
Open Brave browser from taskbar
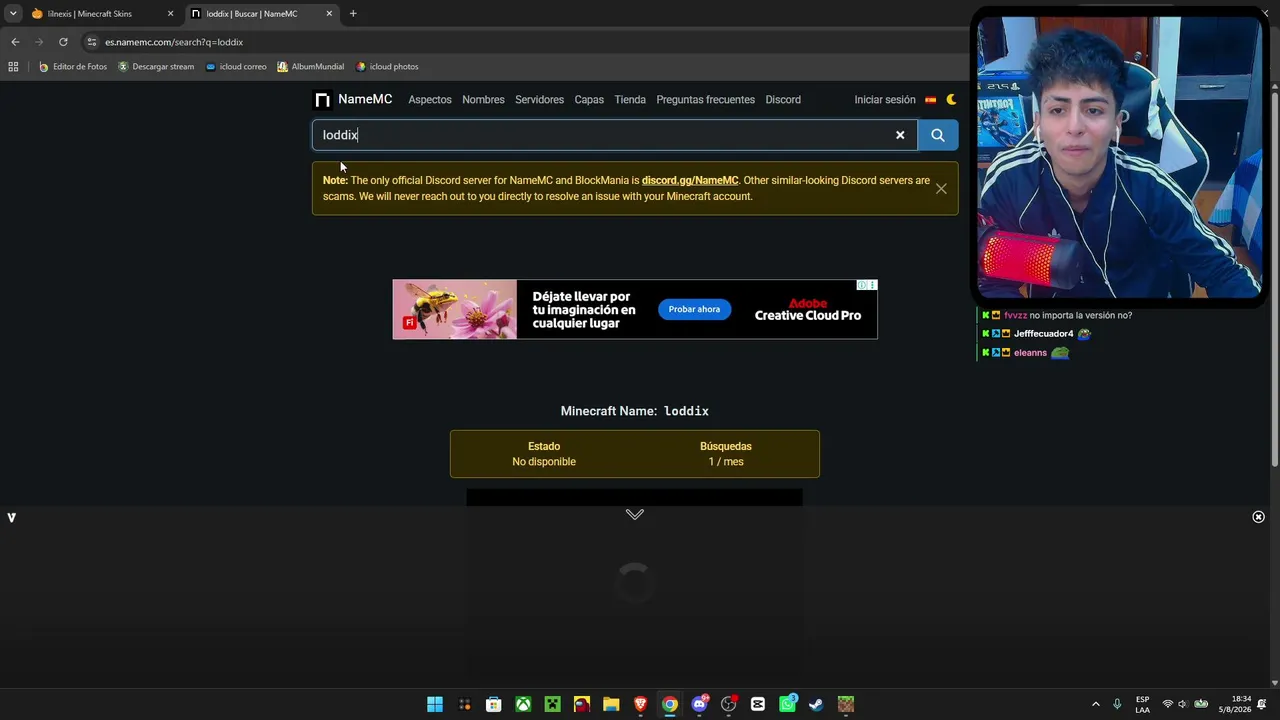pos(640,704)
